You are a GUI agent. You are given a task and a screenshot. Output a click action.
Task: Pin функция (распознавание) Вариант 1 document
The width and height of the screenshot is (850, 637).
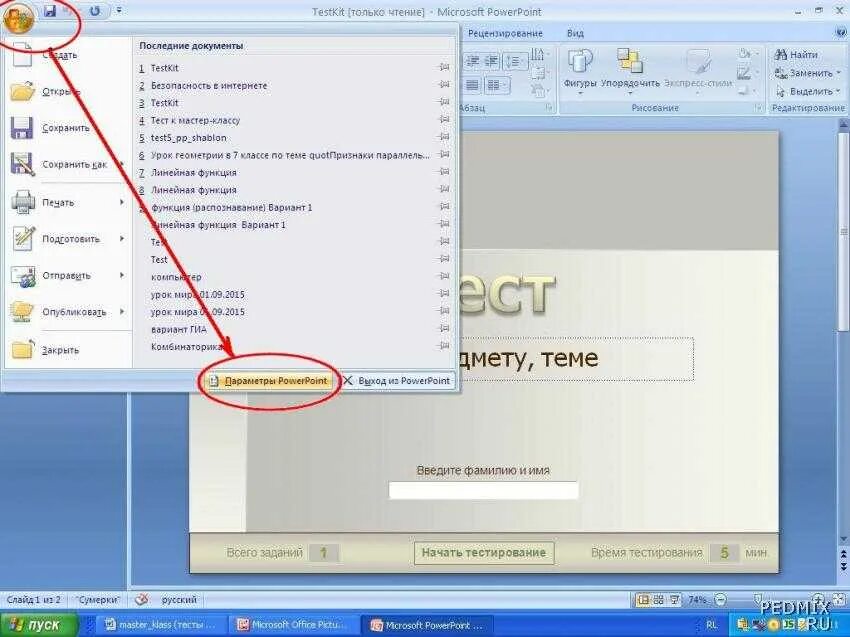[x=445, y=207]
